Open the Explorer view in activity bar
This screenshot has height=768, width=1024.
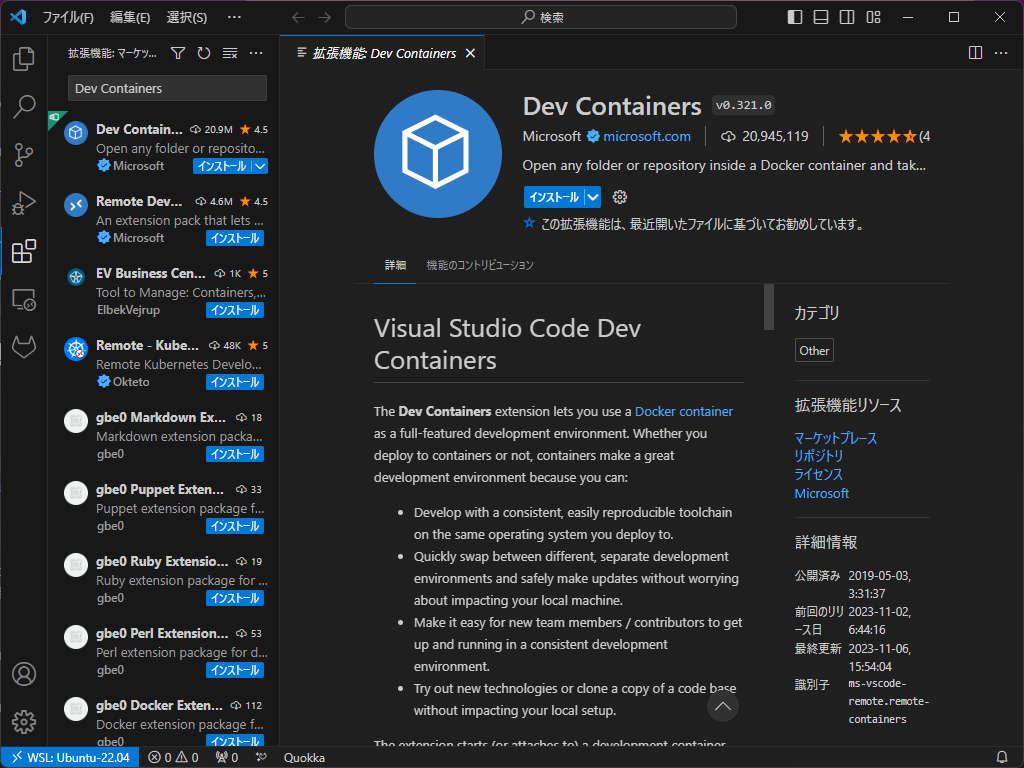point(24,59)
